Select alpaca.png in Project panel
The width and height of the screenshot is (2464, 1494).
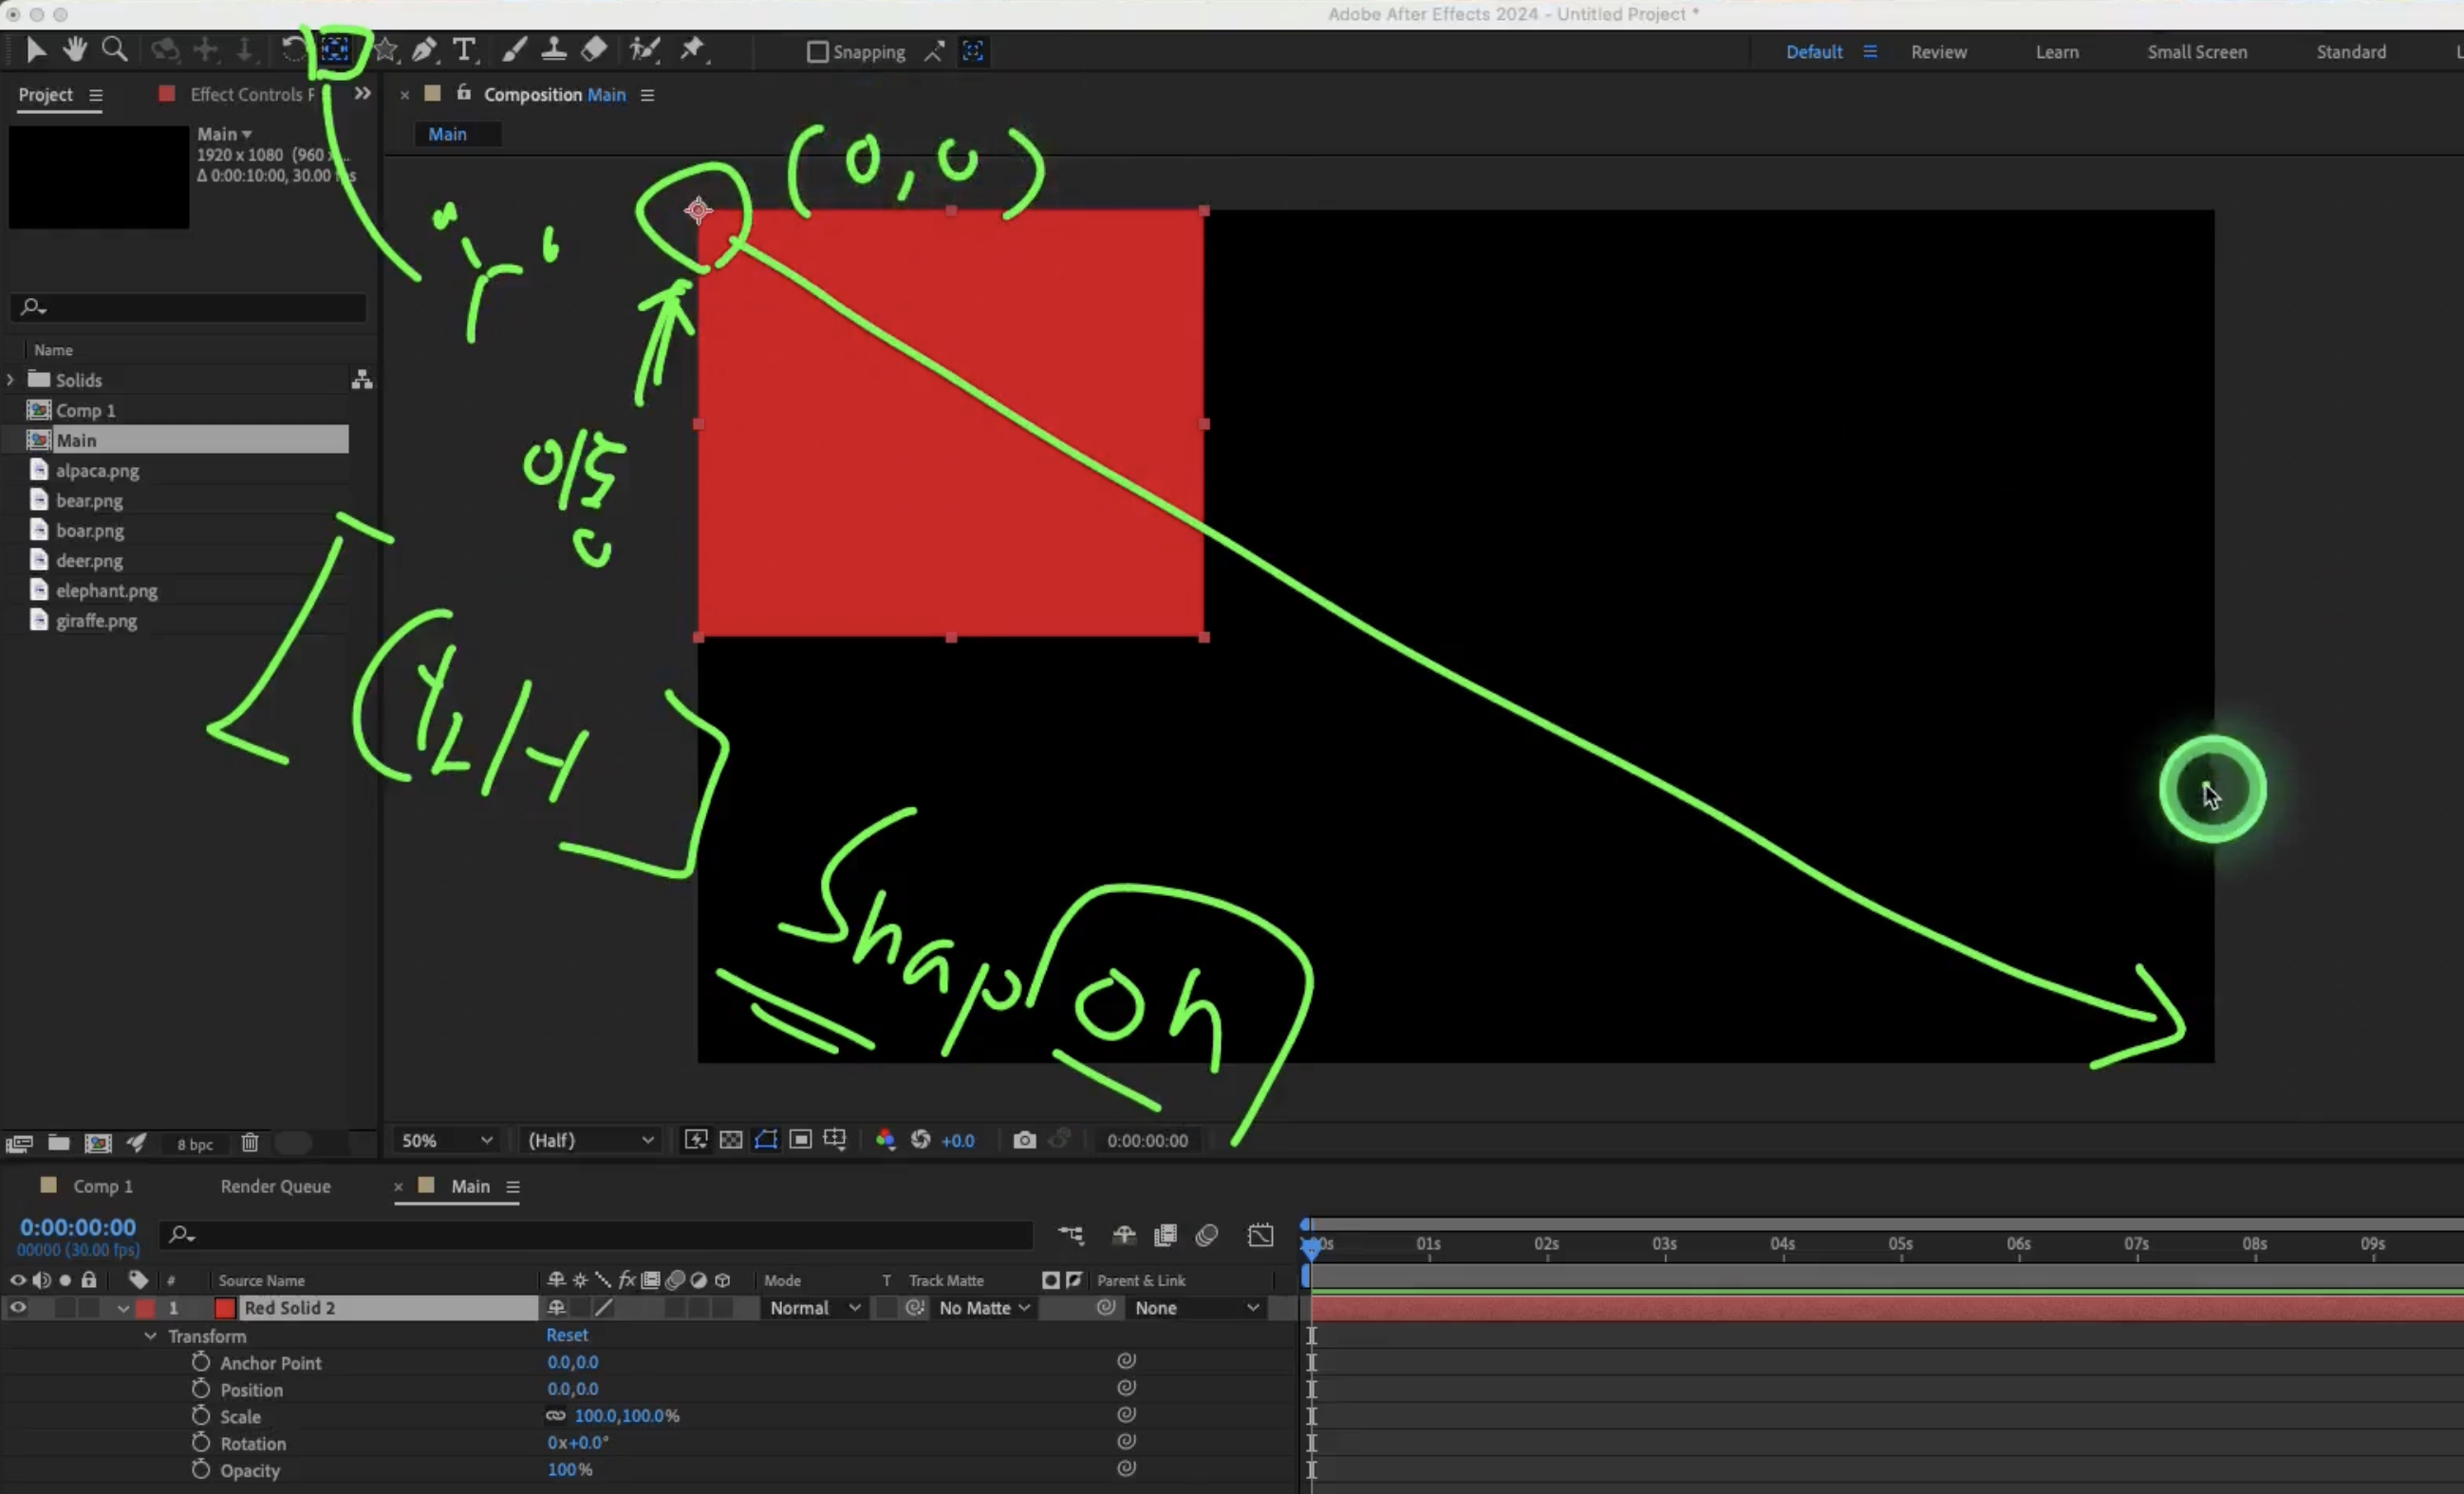pos(97,470)
